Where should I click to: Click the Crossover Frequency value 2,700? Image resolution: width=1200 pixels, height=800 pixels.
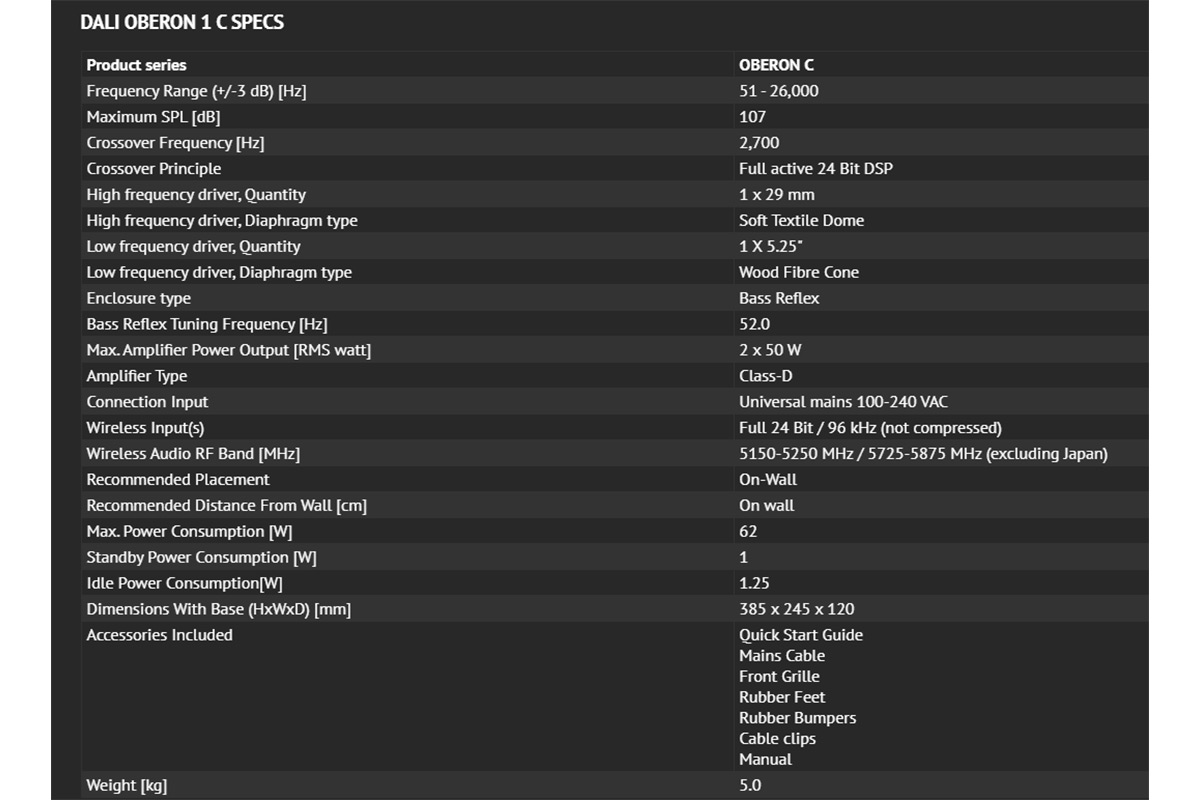(x=759, y=143)
